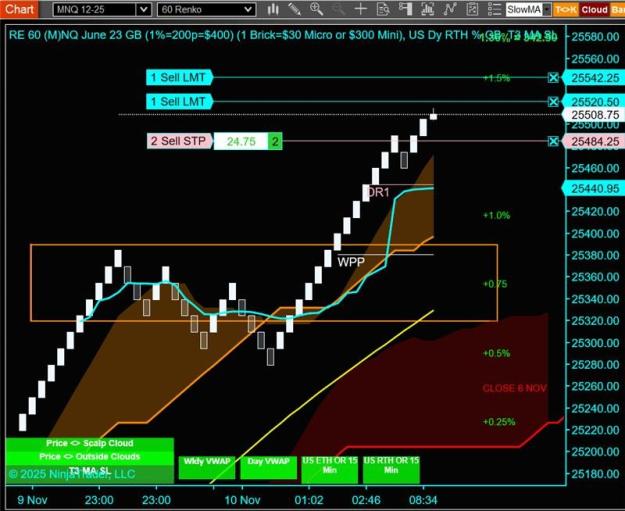The image size is (625, 511).
Task: Toggle the Price <> Scalp Cloud button
Action: (x=90, y=443)
